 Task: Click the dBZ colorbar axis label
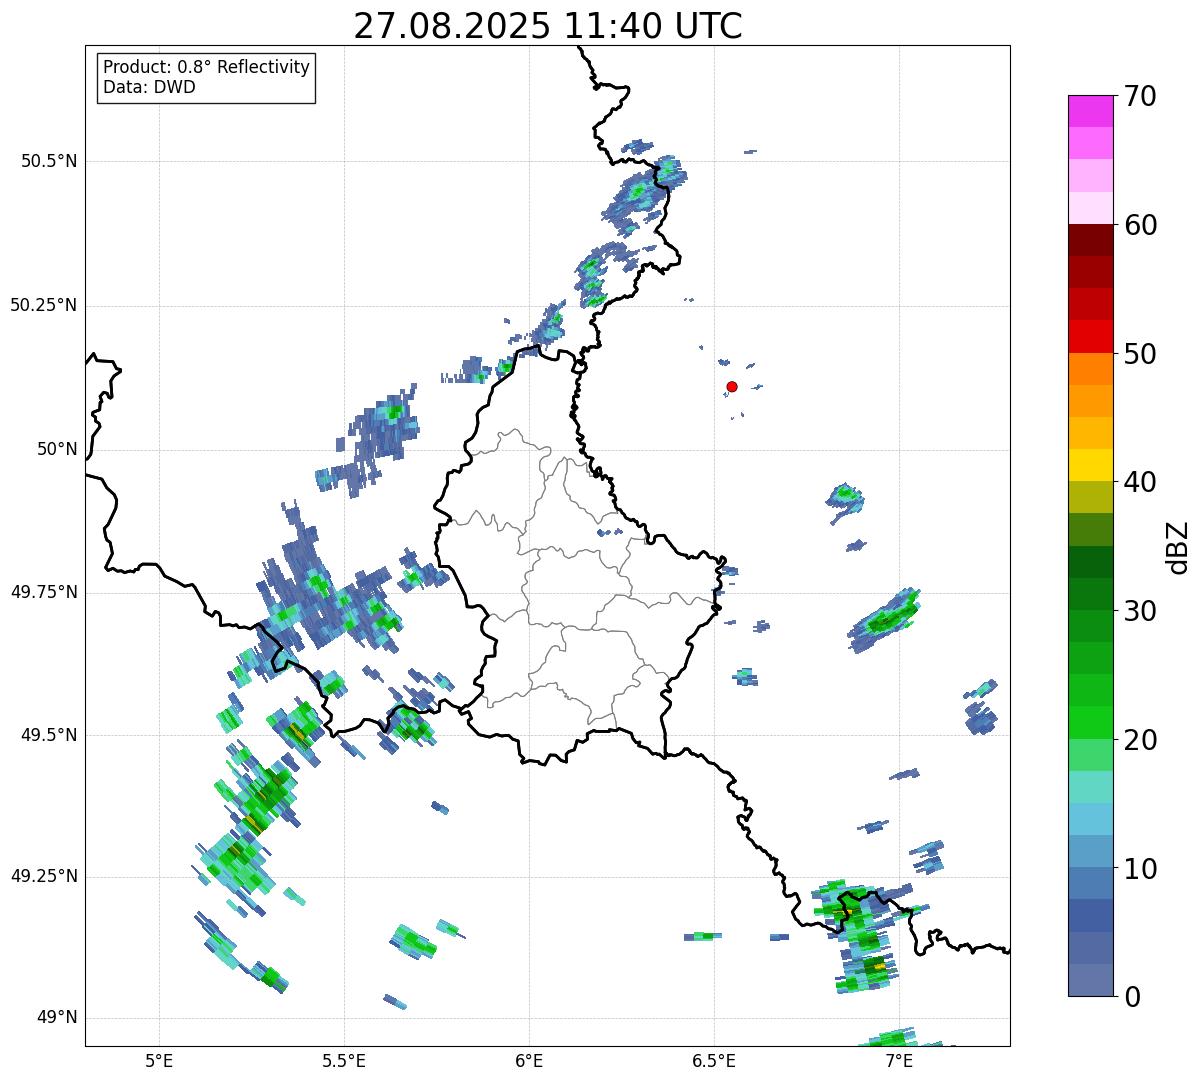(x=1178, y=546)
